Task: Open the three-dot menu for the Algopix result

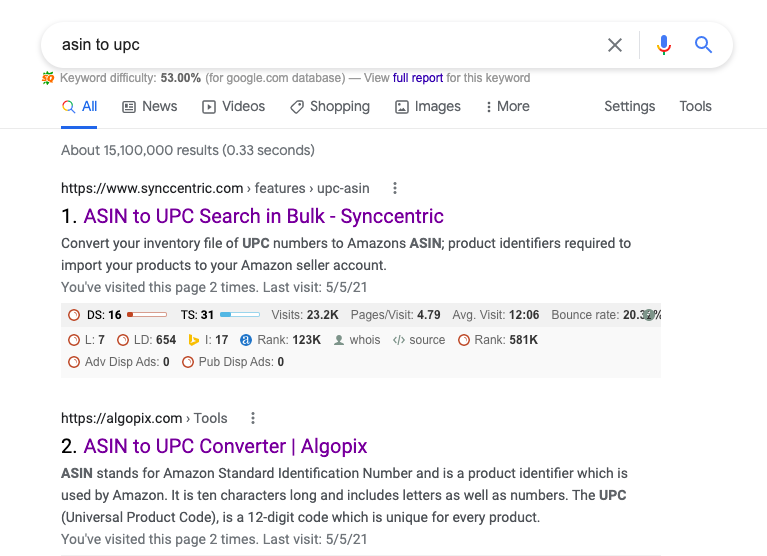Action: coord(253,418)
